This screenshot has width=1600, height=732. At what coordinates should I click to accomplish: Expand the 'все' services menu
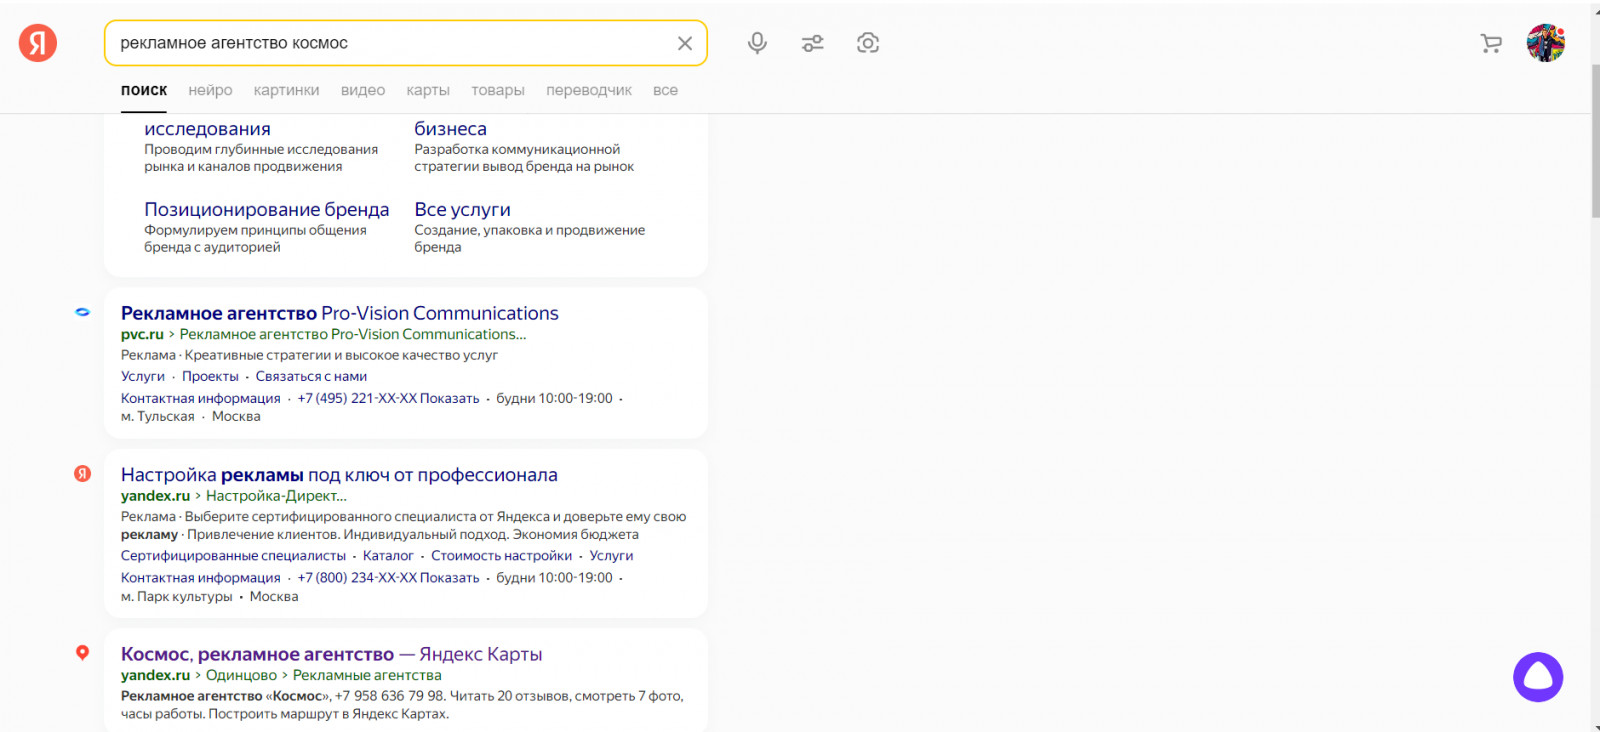(x=665, y=90)
